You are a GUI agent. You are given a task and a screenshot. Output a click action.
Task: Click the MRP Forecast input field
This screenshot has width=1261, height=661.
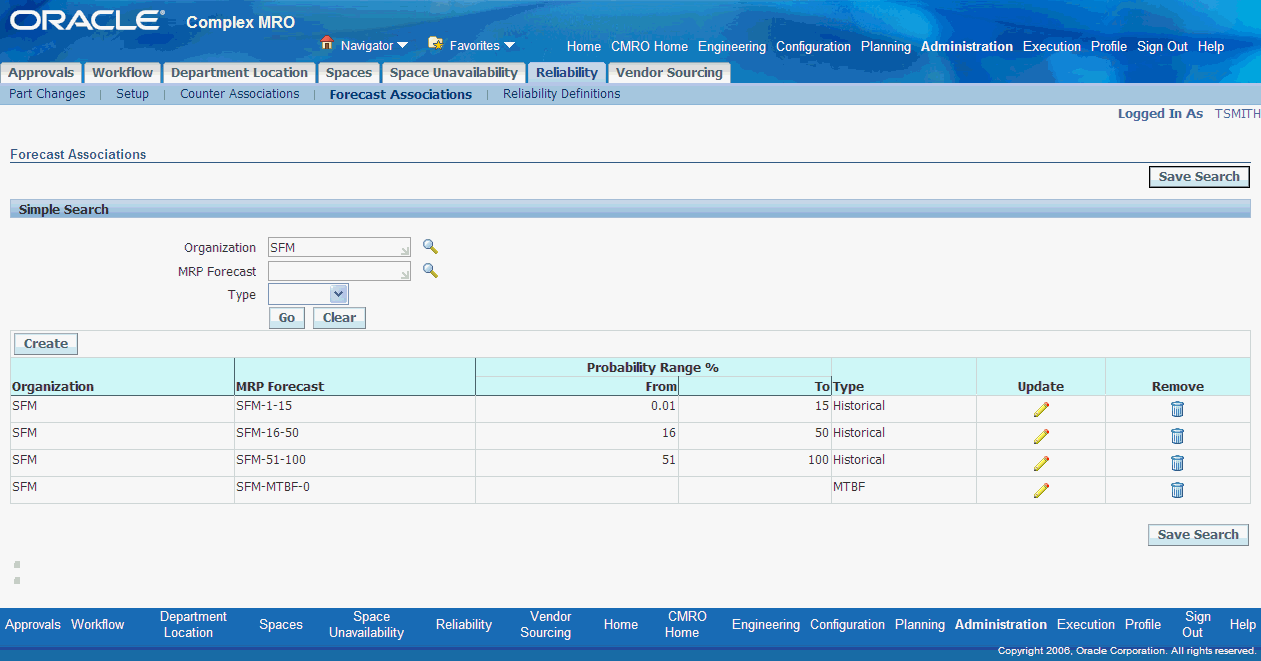[339, 271]
